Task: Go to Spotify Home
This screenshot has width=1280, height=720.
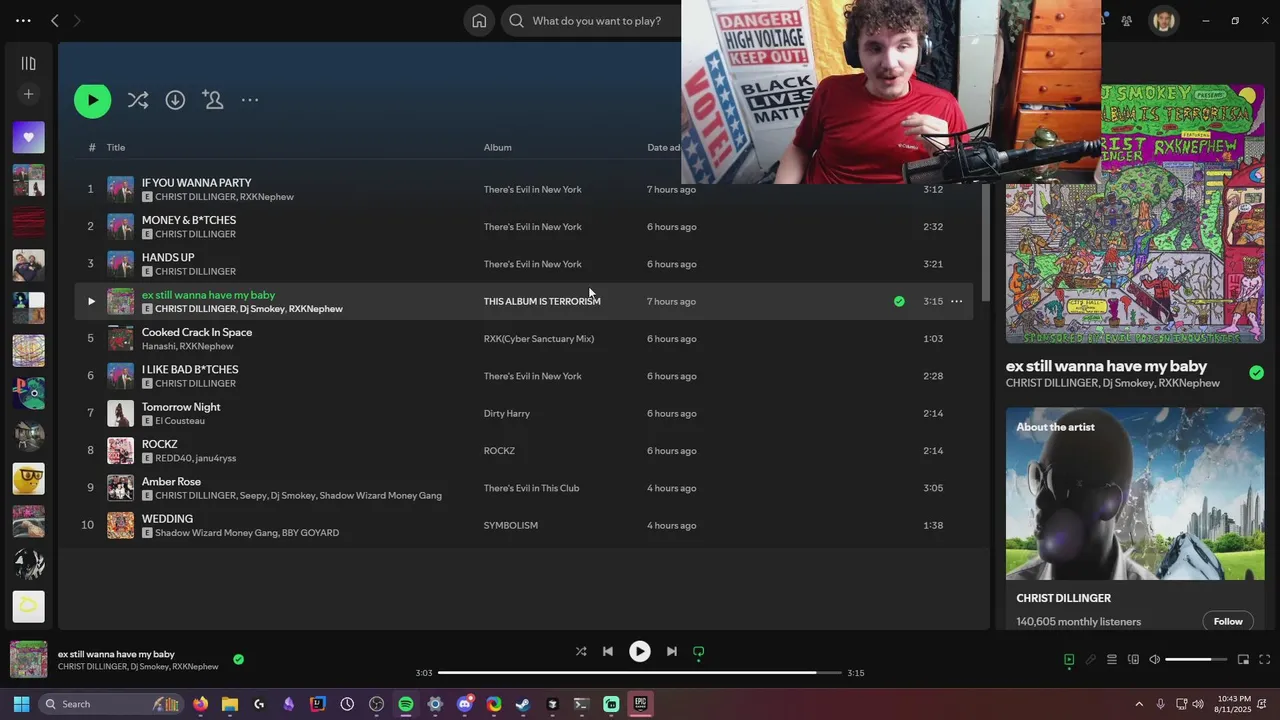Action: coord(479,20)
